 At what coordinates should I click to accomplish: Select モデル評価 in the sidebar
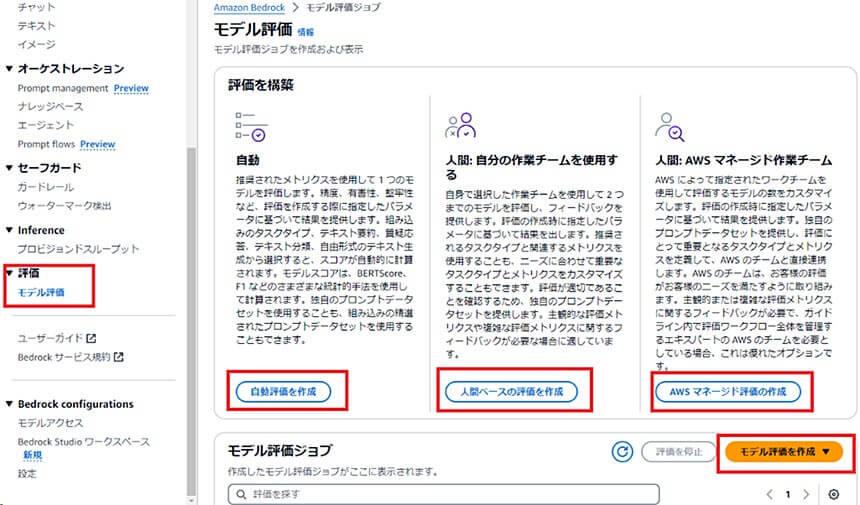coord(41,292)
